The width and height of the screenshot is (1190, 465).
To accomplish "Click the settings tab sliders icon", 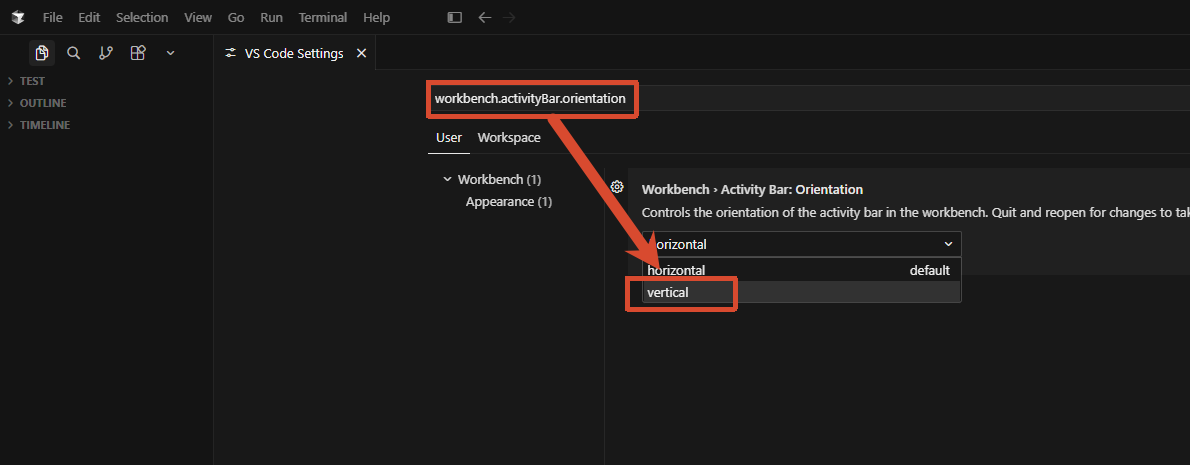I will point(230,54).
